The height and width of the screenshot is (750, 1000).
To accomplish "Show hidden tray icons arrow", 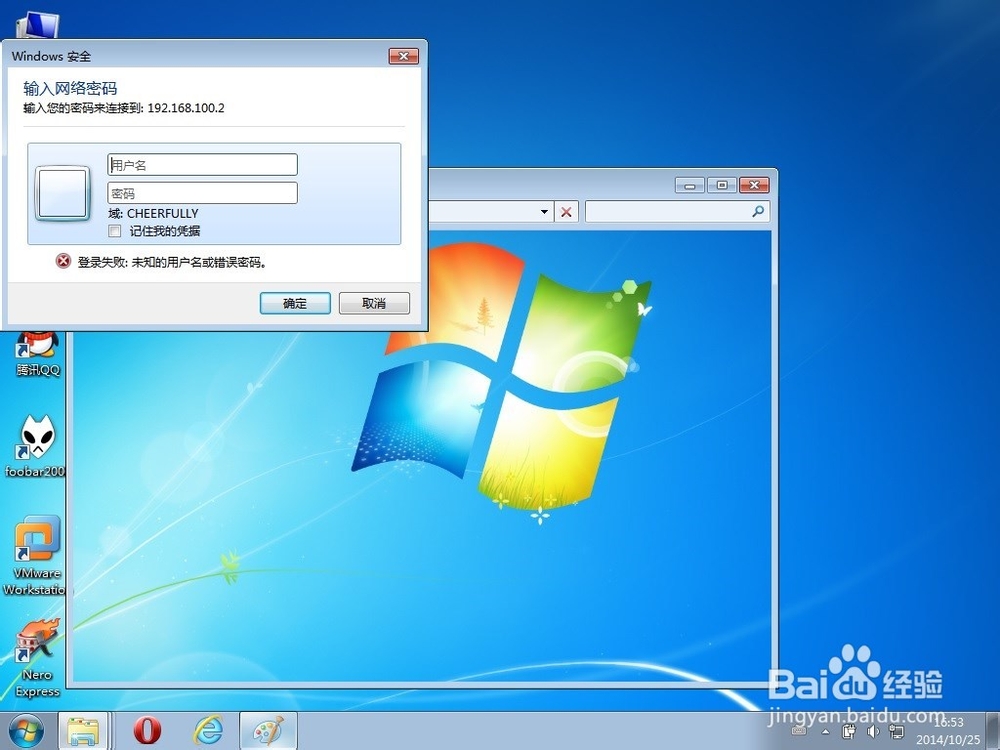I will 825,732.
